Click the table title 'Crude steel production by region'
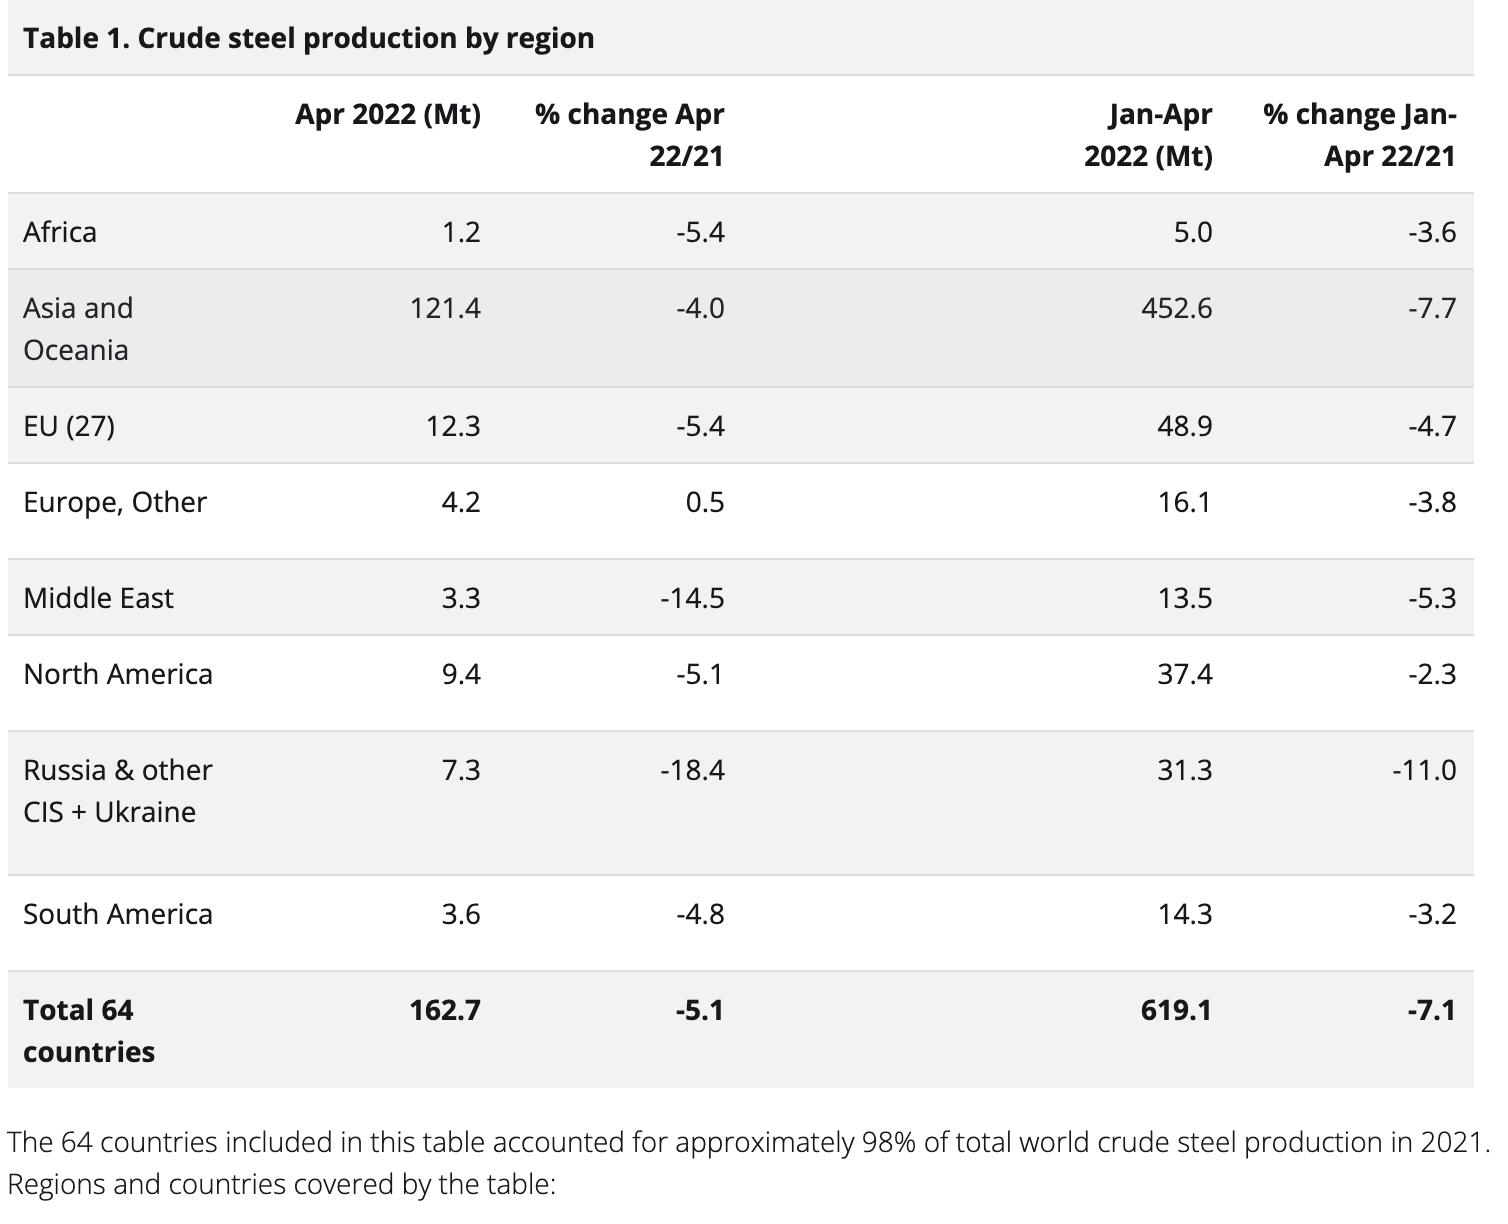 (308, 39)
